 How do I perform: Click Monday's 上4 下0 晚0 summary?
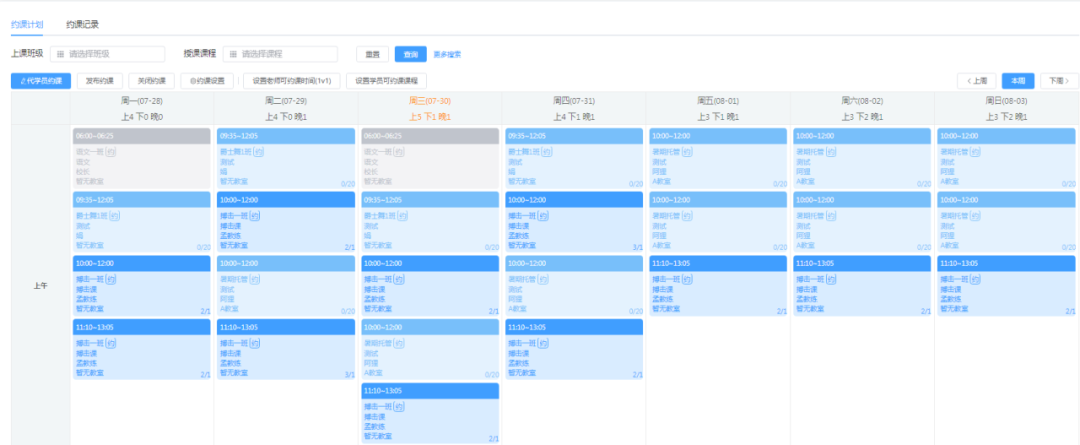tap(142, 116)
